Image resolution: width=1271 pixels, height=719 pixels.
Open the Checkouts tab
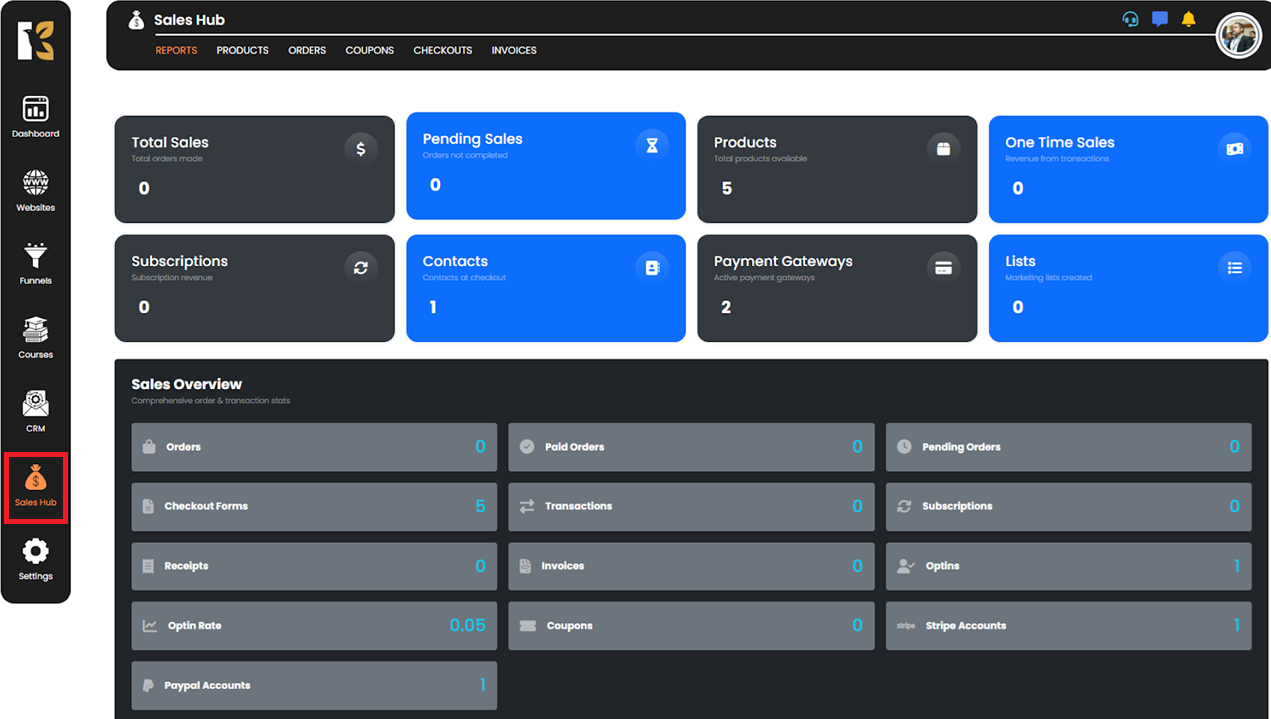pyautogui.click(x=442, y=50)
